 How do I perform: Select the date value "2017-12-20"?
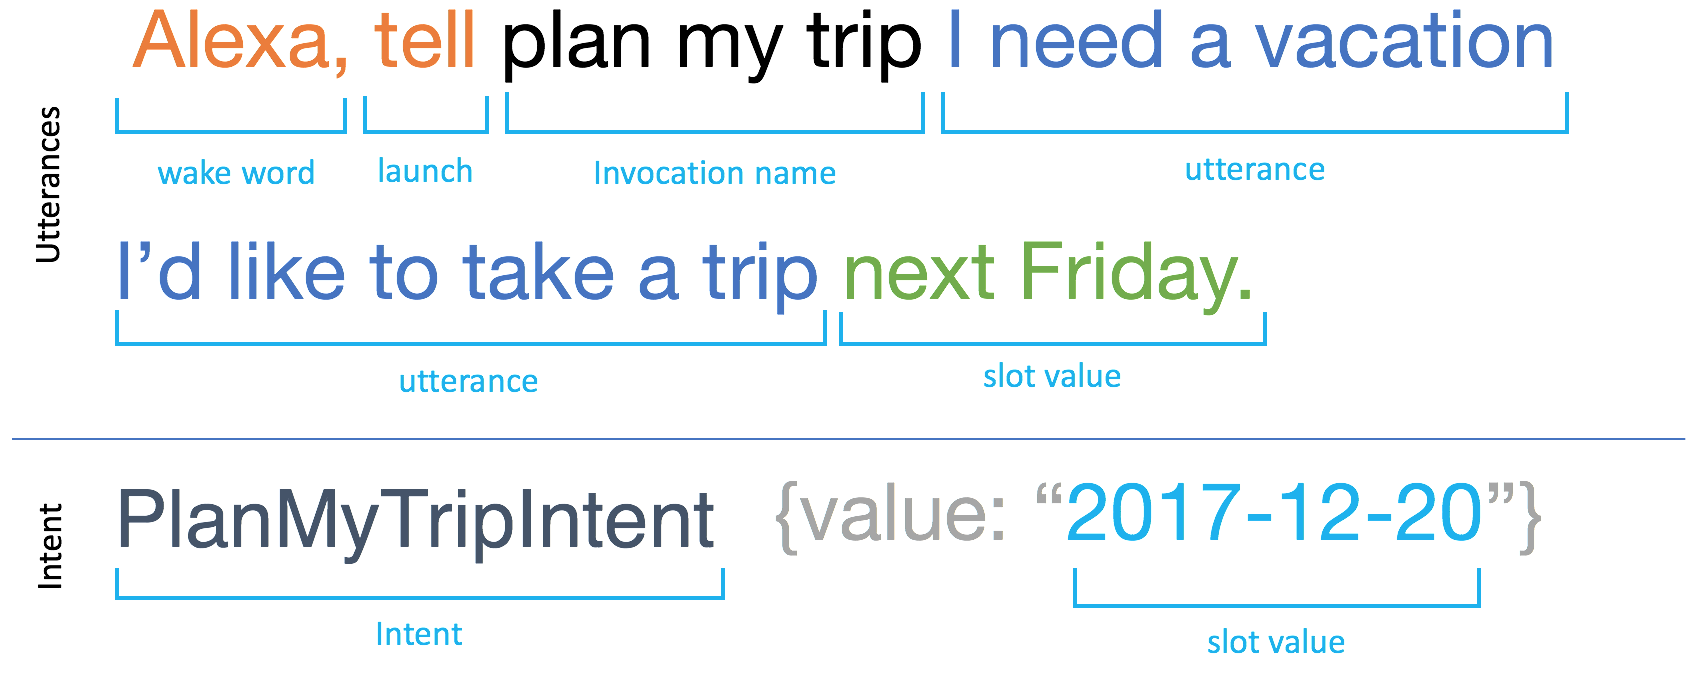click(1275, 515)
